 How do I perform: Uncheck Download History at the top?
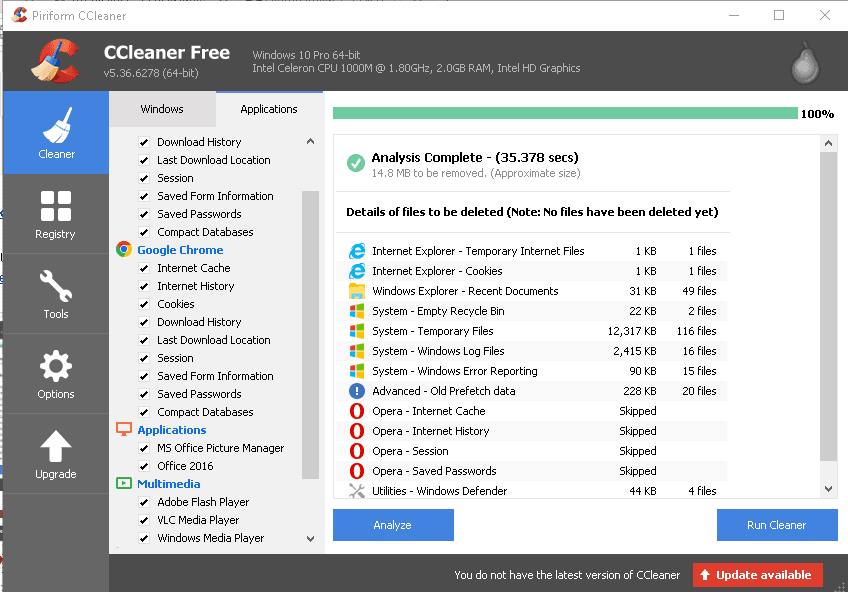[x=143, y=141]
